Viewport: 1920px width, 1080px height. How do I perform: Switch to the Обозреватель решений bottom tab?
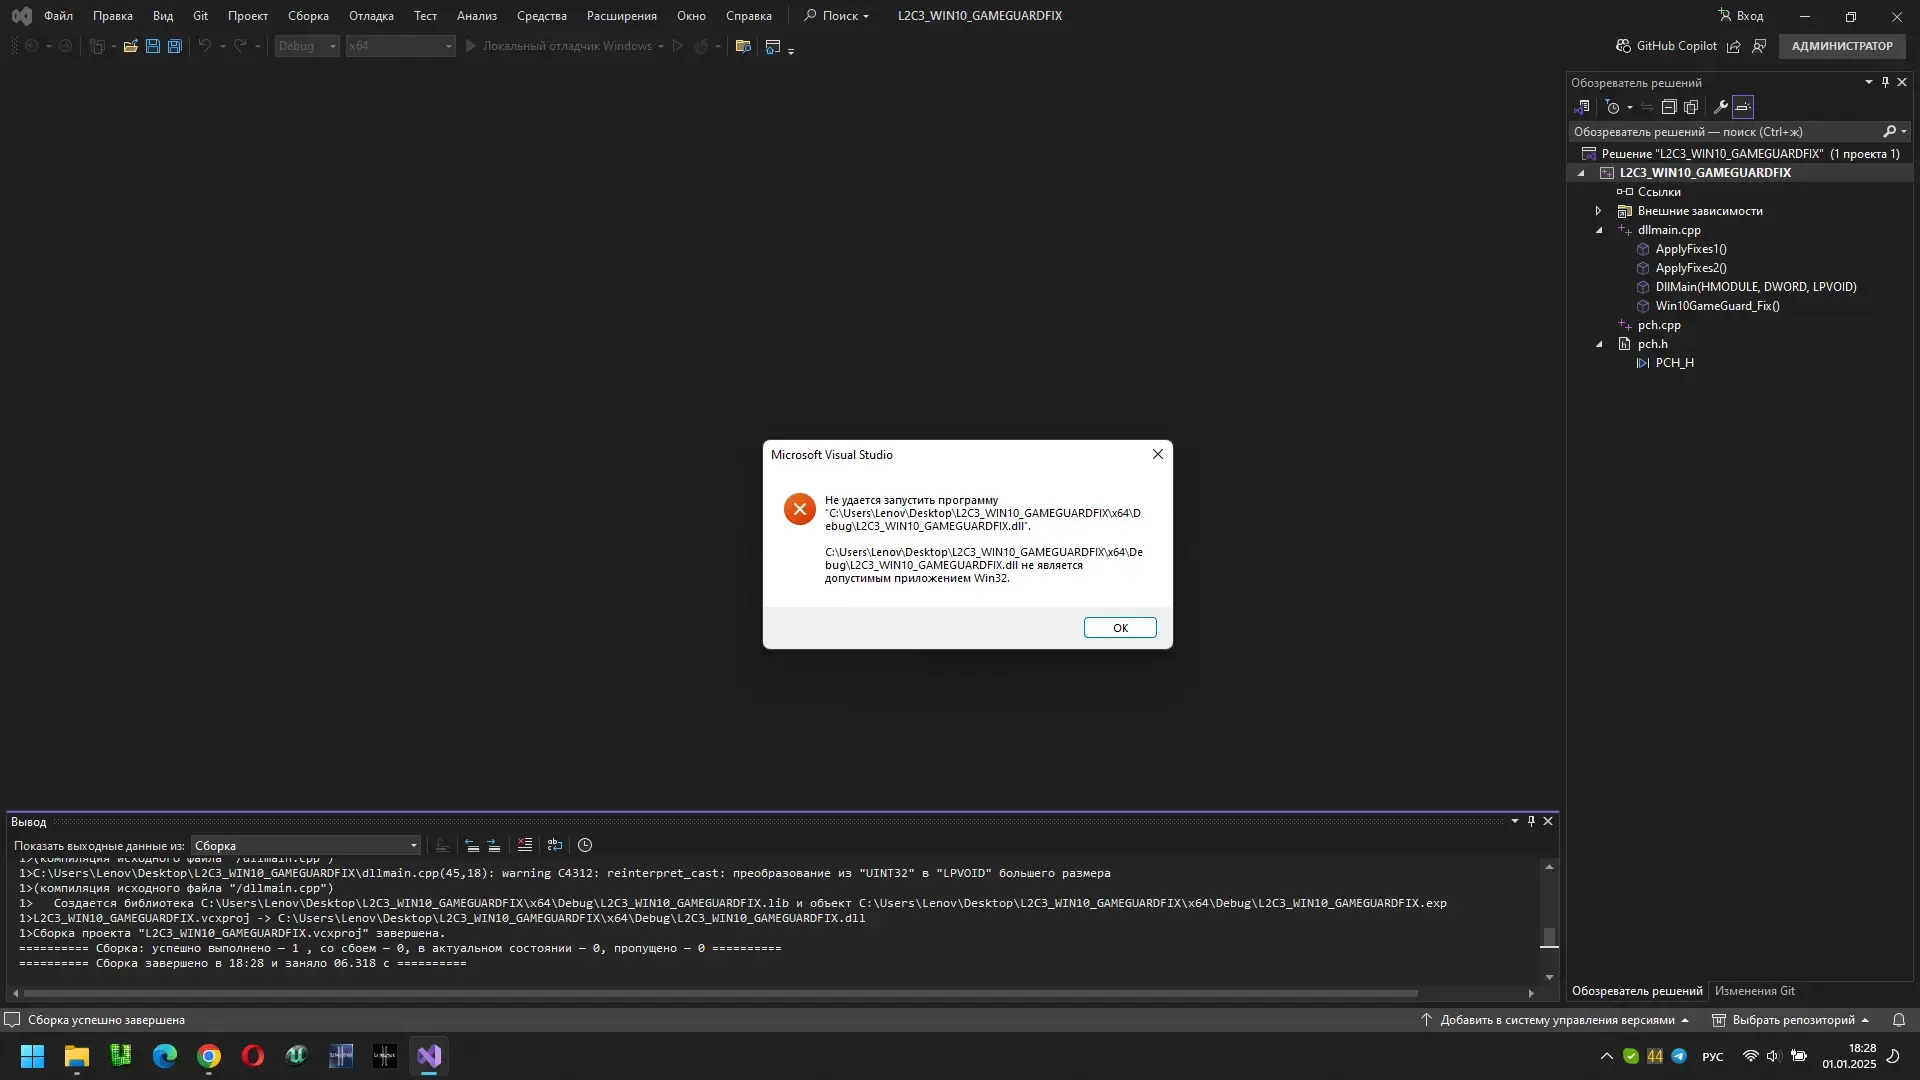pos(1637,991)
